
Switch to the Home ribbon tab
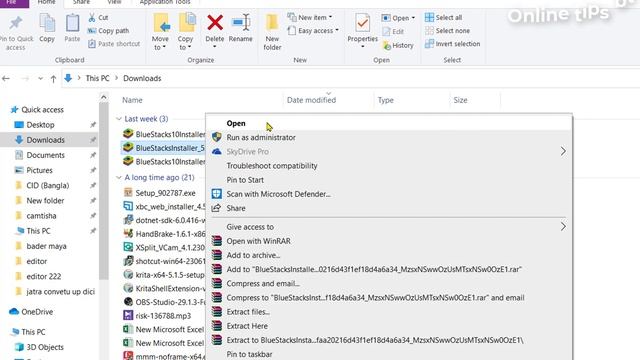[x=47, y=2]
